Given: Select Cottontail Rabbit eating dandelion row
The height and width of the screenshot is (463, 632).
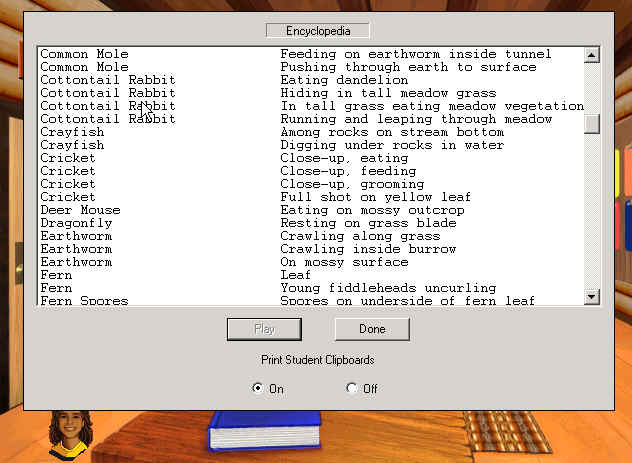Looking at the screenshot, I should pyautogui.click(x=311, y=80).
